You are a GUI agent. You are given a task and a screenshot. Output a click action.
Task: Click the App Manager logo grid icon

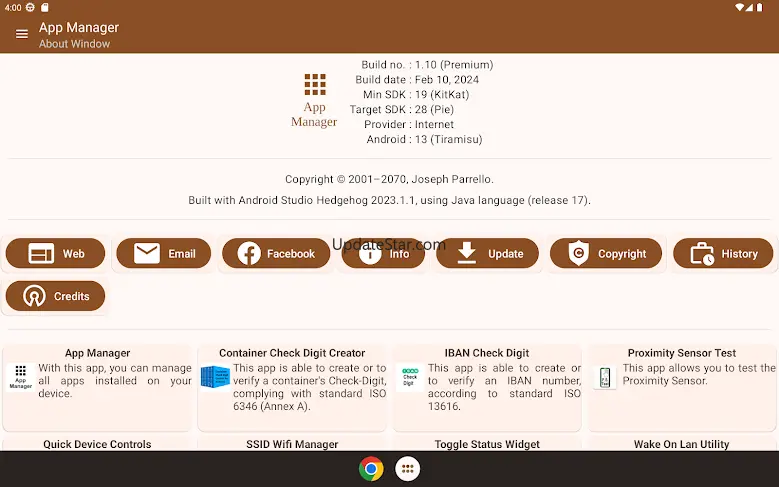315,84
